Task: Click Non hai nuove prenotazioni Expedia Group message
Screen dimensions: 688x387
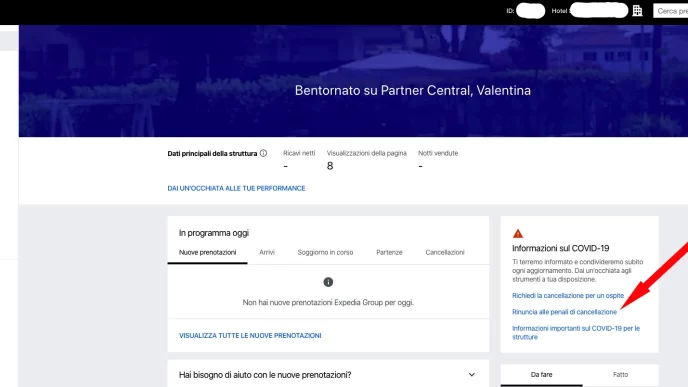Action: pyautogui.click(x=328, y=302)
